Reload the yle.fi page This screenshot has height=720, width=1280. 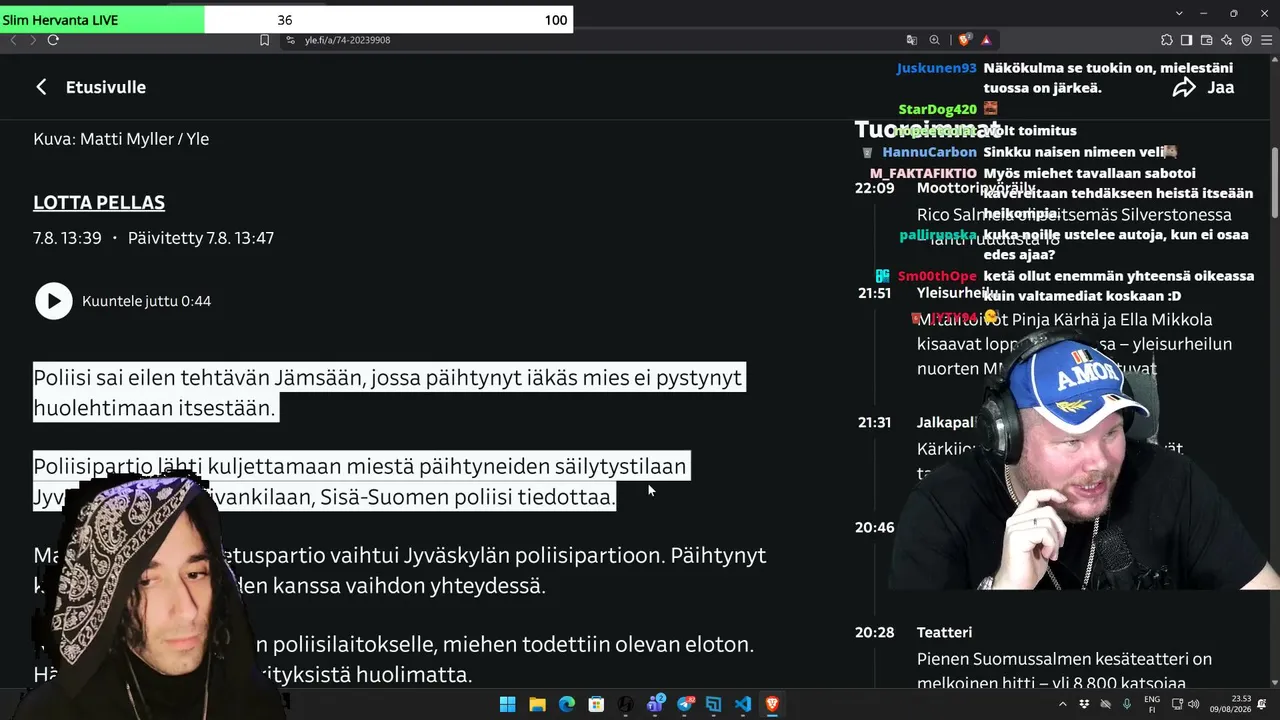[x=53, y=40]
